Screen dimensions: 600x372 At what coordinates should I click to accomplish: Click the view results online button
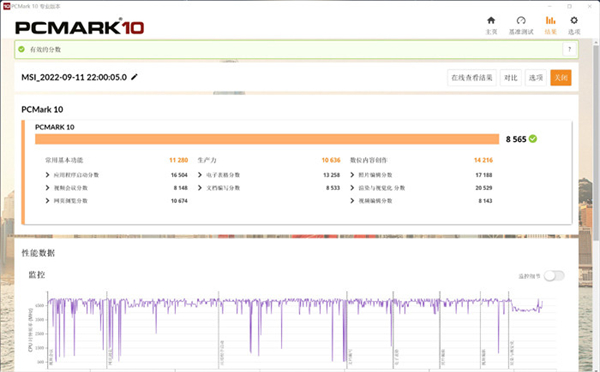pos(472,78)
